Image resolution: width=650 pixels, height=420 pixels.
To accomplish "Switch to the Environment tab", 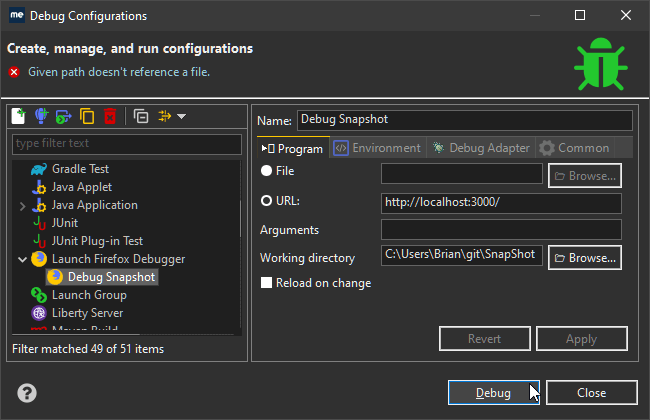I will [377, 148].
